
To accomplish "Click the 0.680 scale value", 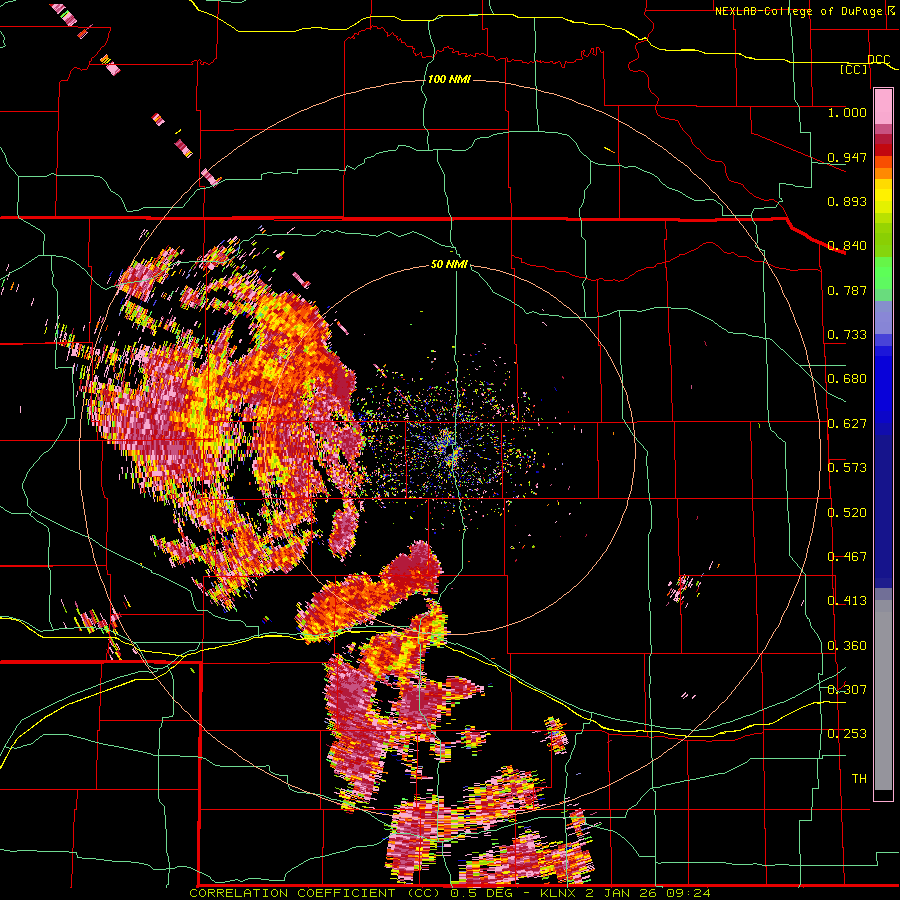I will [847, 379].
